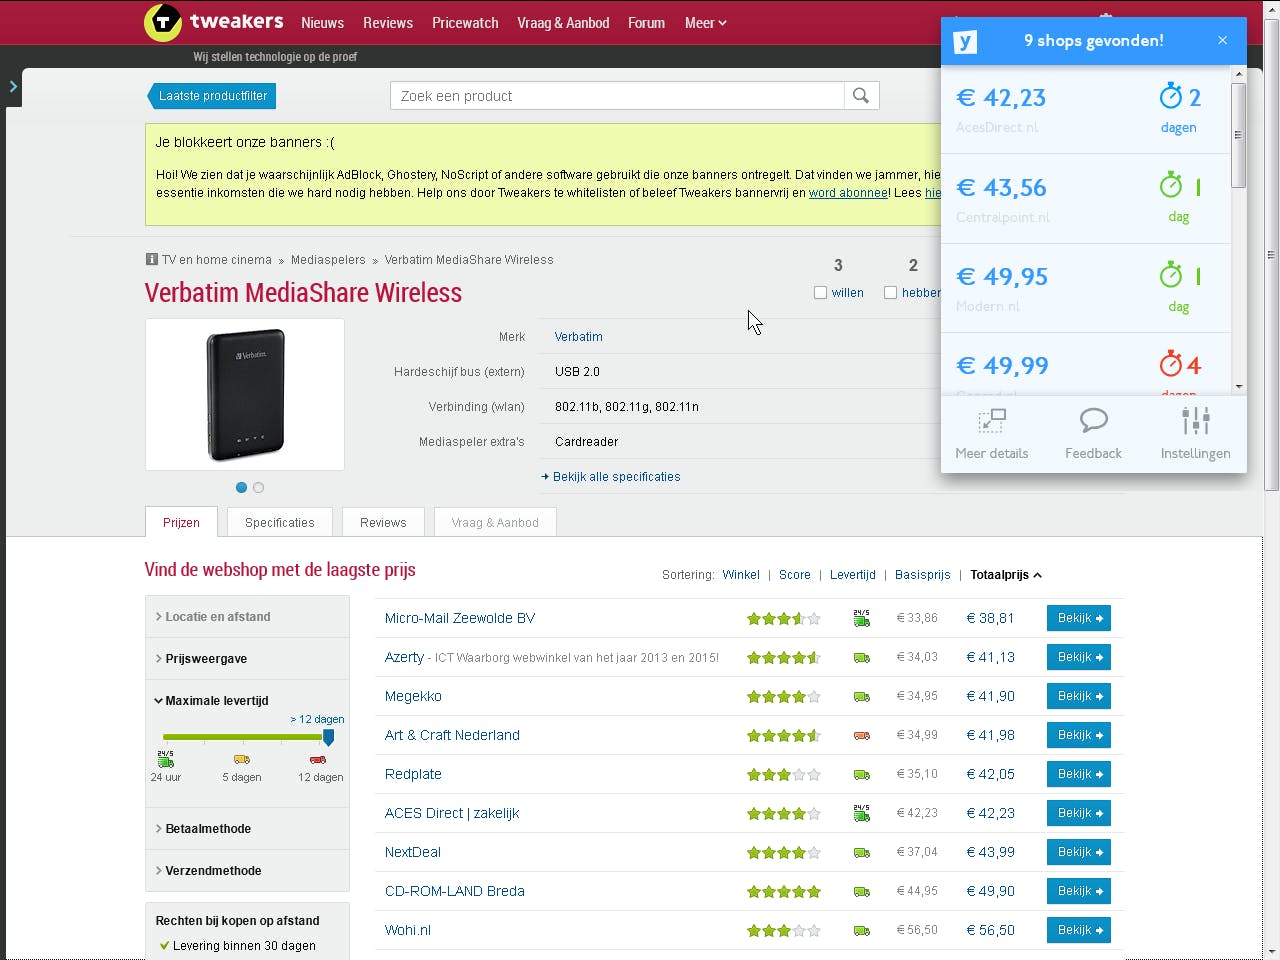Open the Nieuws menu item
Viewport: 1280px width, 960px height.
(x=322, y=23)
